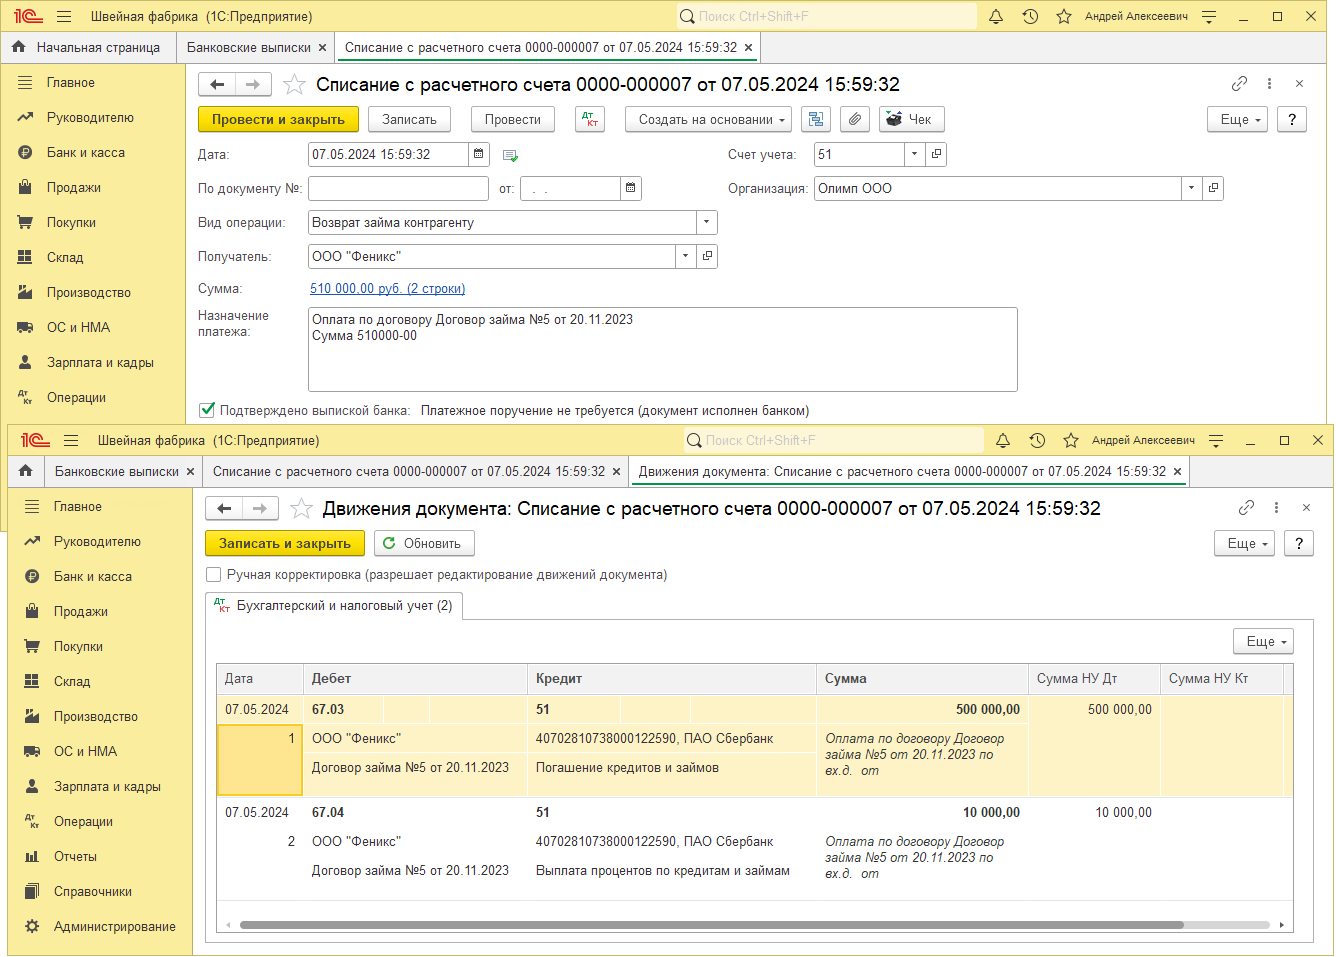Click the Обновить button

tap(424, 543)
